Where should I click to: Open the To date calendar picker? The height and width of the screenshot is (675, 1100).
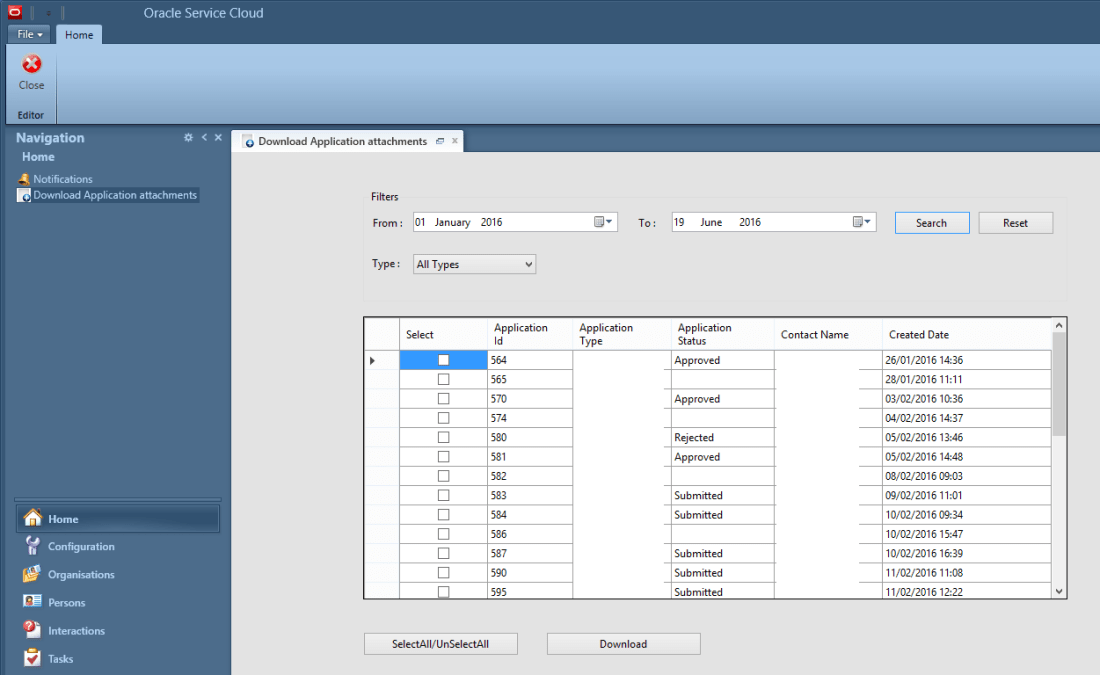pos(860,222)
